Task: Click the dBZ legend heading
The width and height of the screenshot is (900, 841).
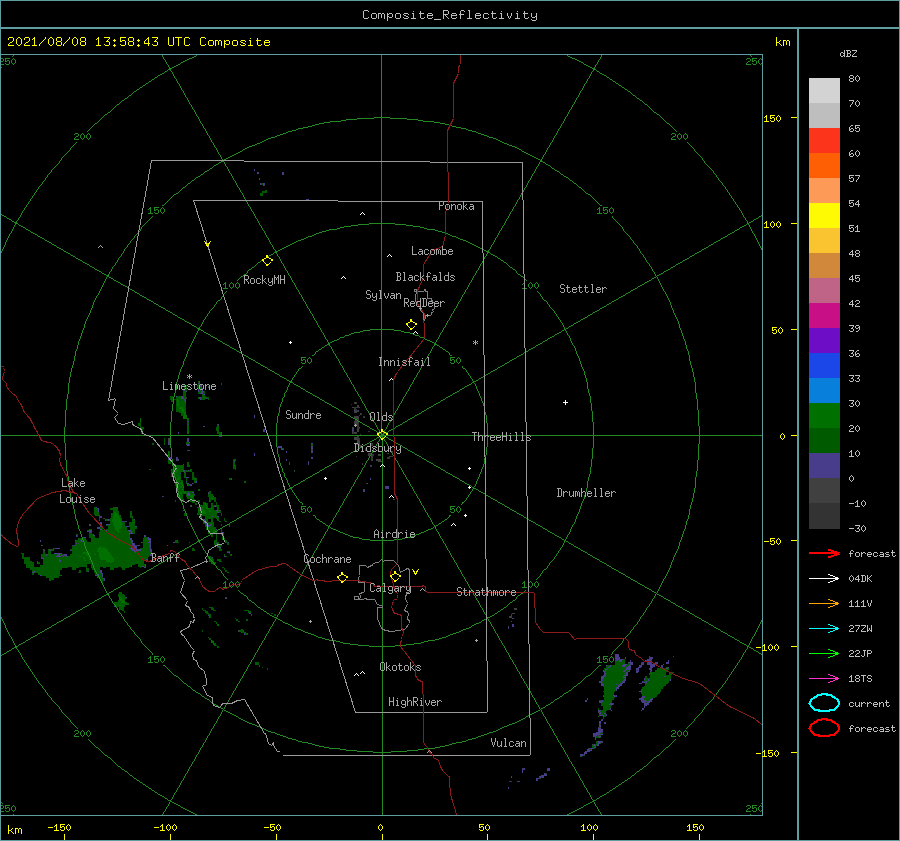Action: point(848,53)
